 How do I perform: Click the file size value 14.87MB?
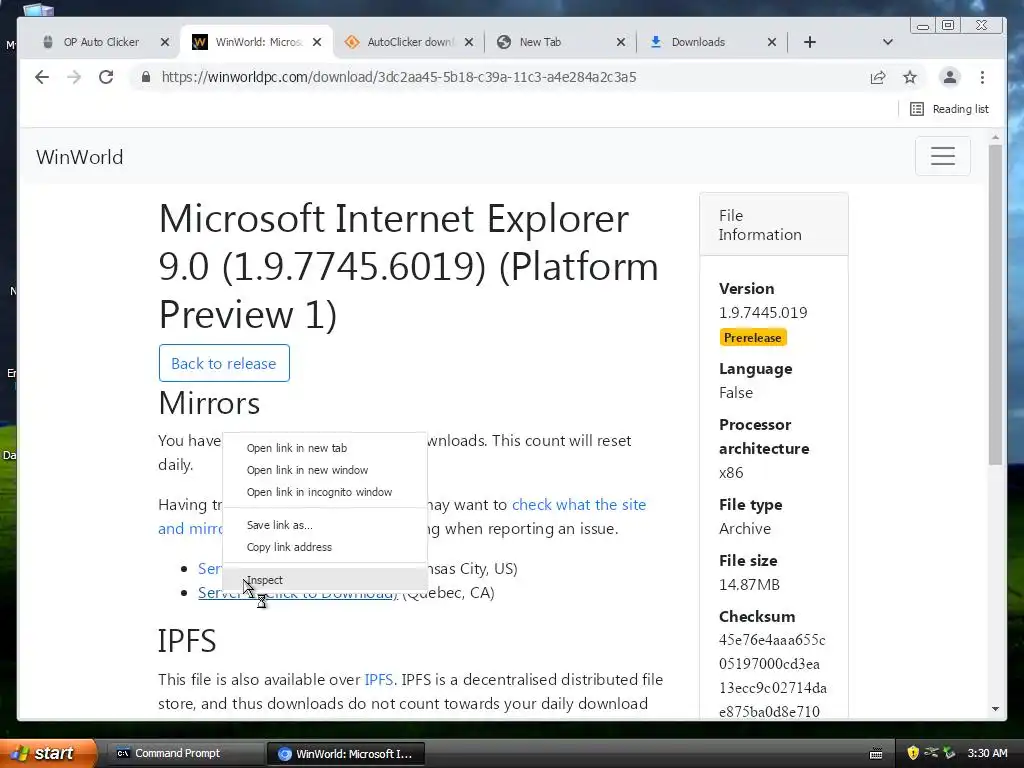749,585
